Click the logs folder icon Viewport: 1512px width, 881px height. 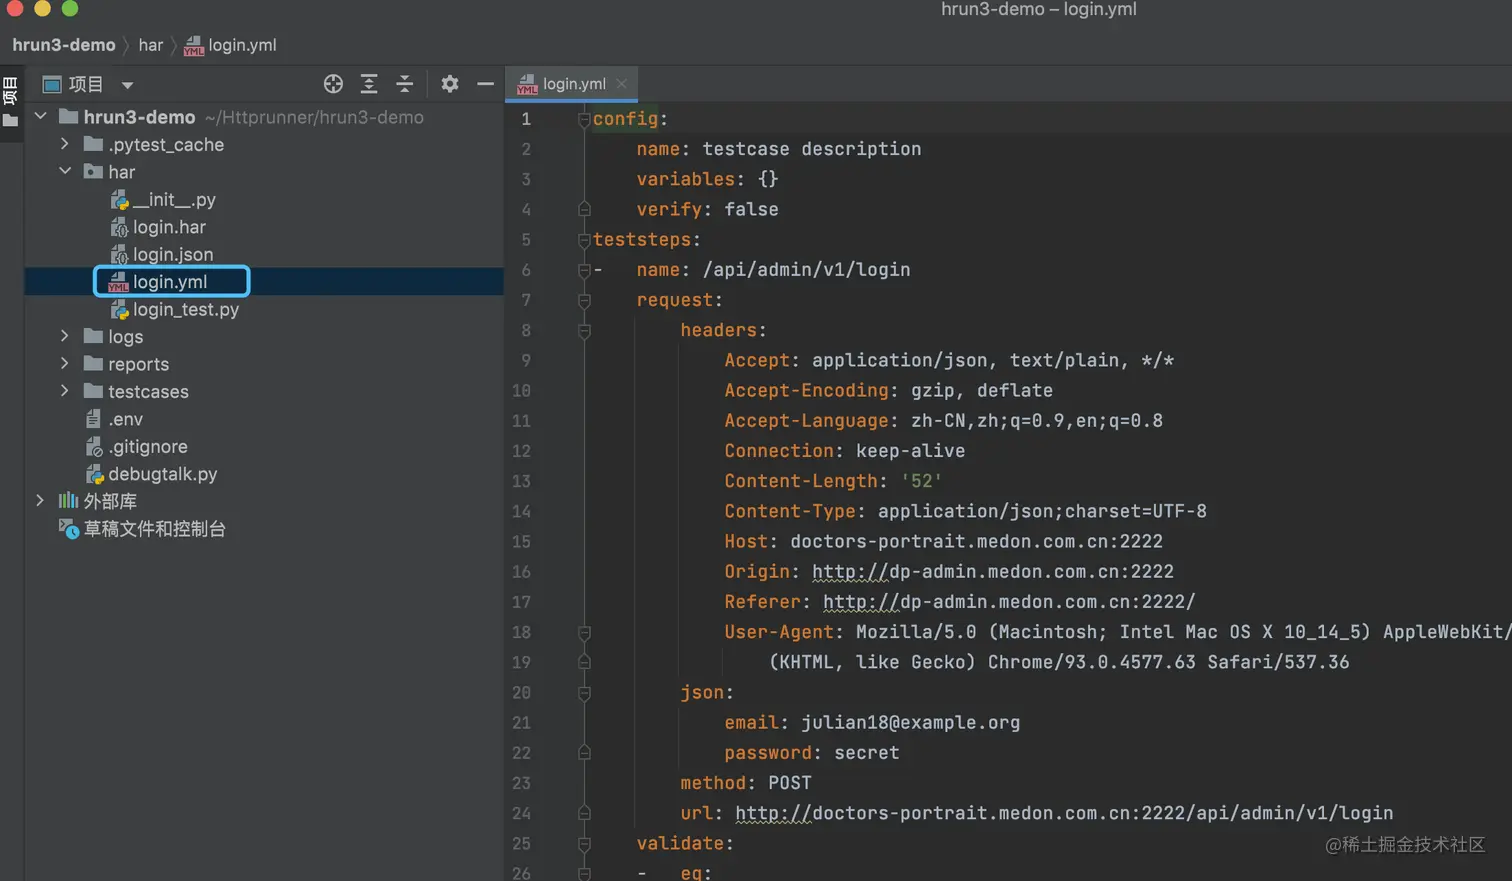(93, 336)
